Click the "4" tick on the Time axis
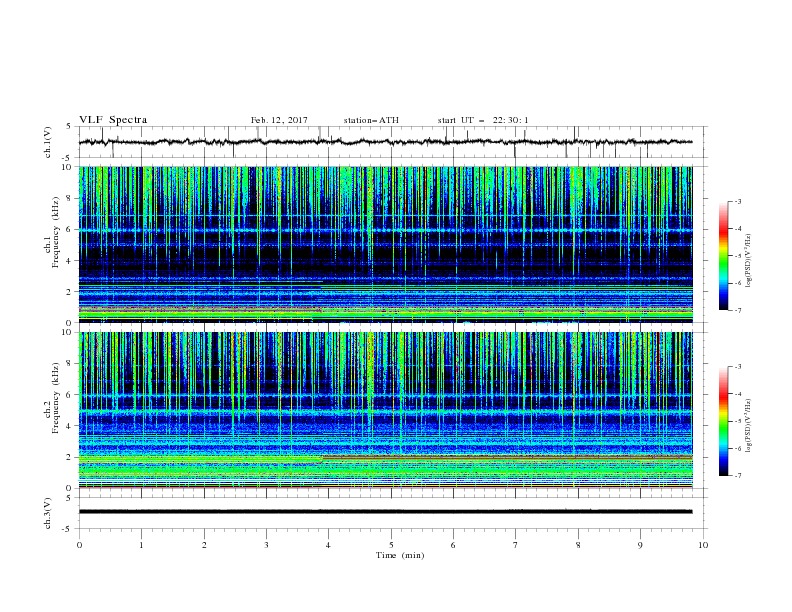 point(328,545)
